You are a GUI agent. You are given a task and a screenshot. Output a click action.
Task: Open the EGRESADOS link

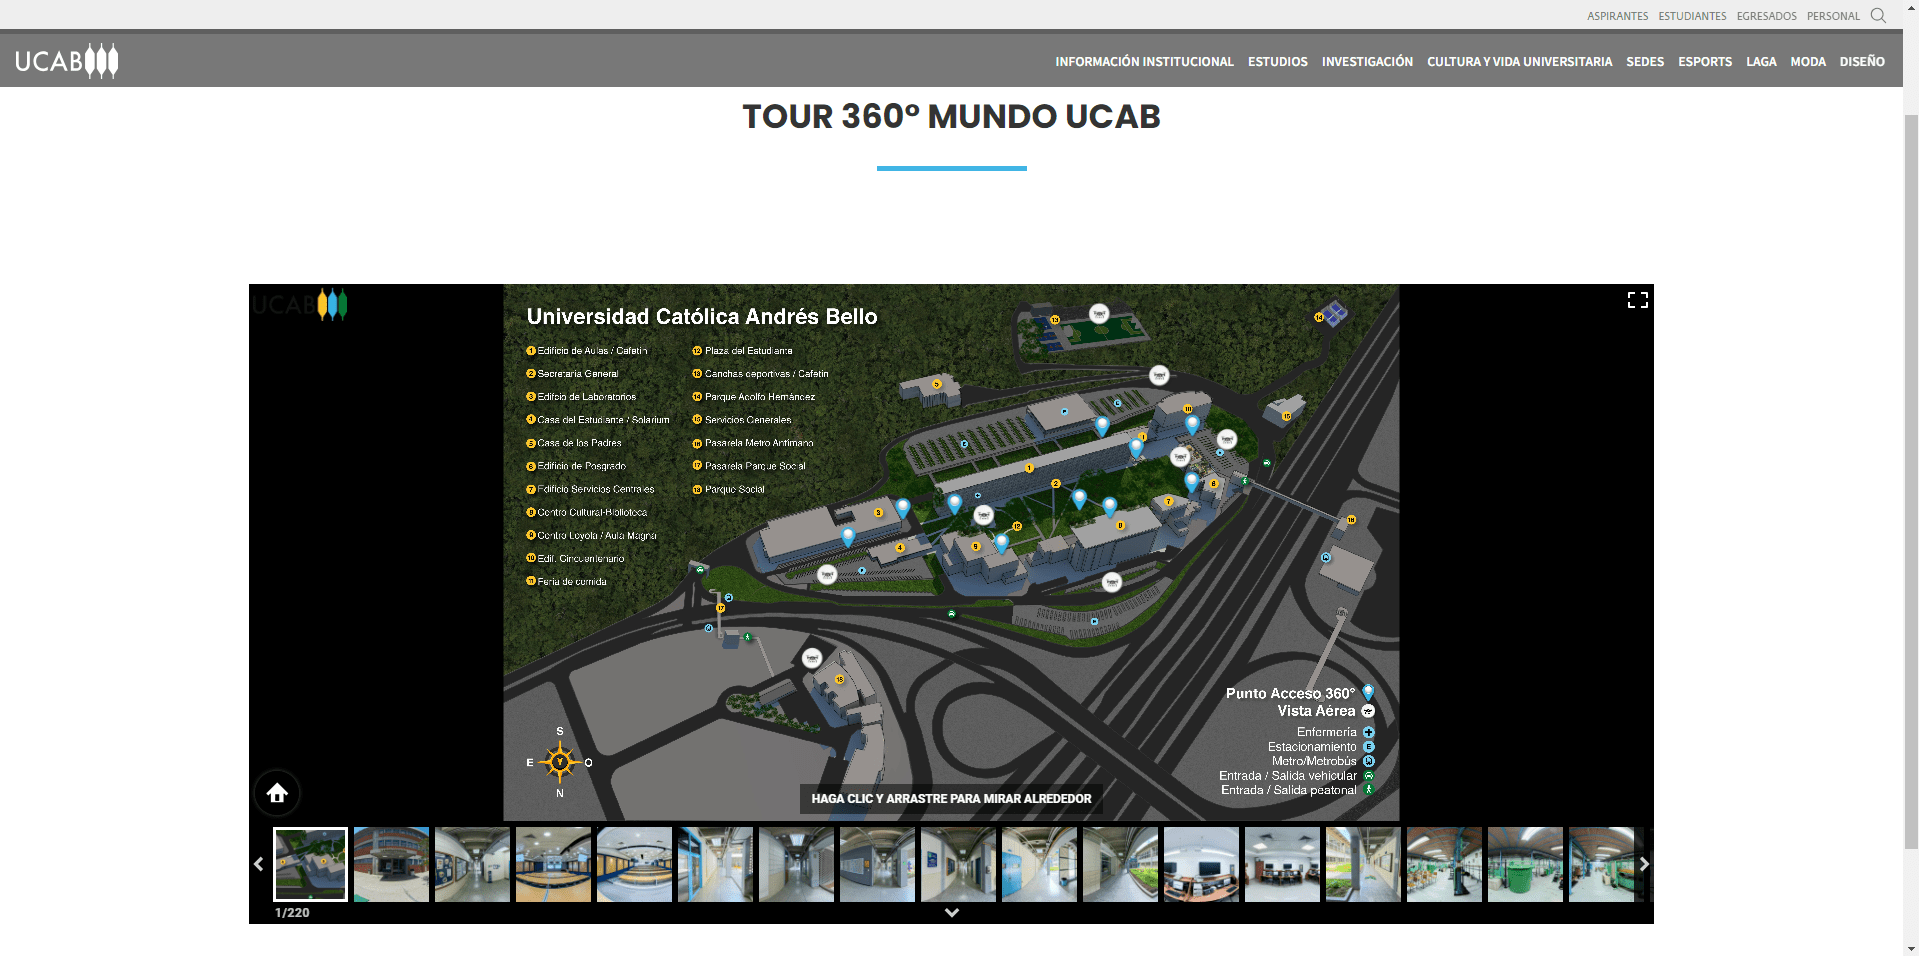[x=1766, y=16]
